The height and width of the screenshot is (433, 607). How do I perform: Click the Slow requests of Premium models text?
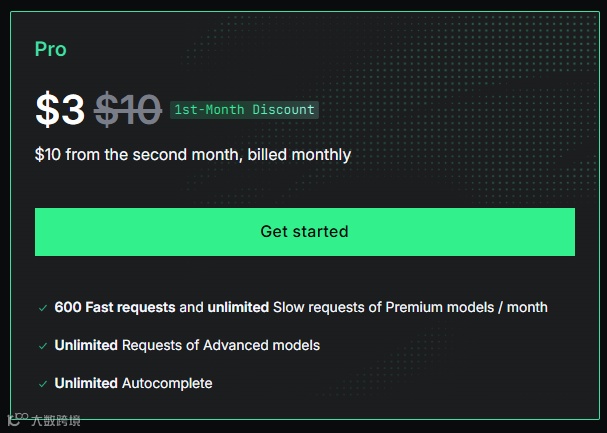tap(383, 307)
